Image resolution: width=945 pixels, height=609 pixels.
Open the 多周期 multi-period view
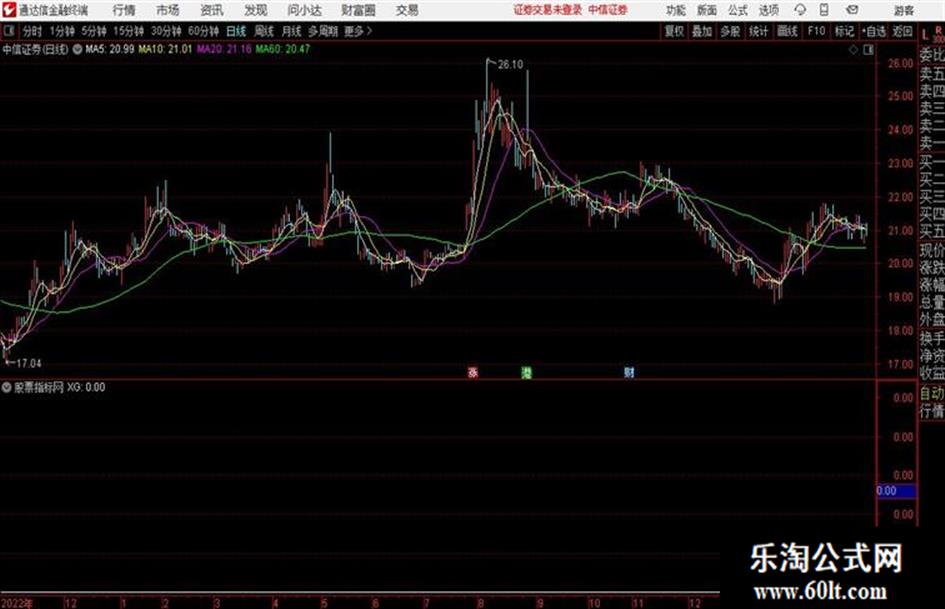click(323, 31)
